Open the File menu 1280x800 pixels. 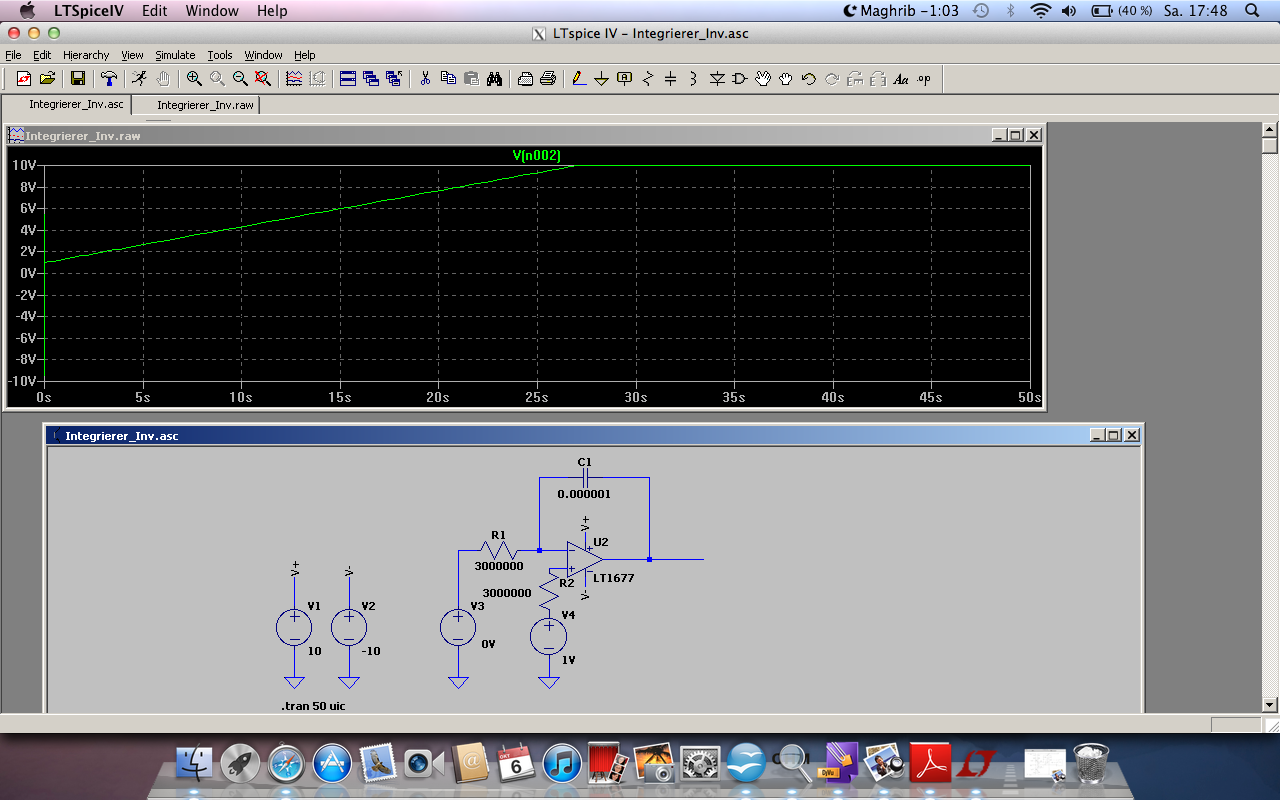[13, 55]
